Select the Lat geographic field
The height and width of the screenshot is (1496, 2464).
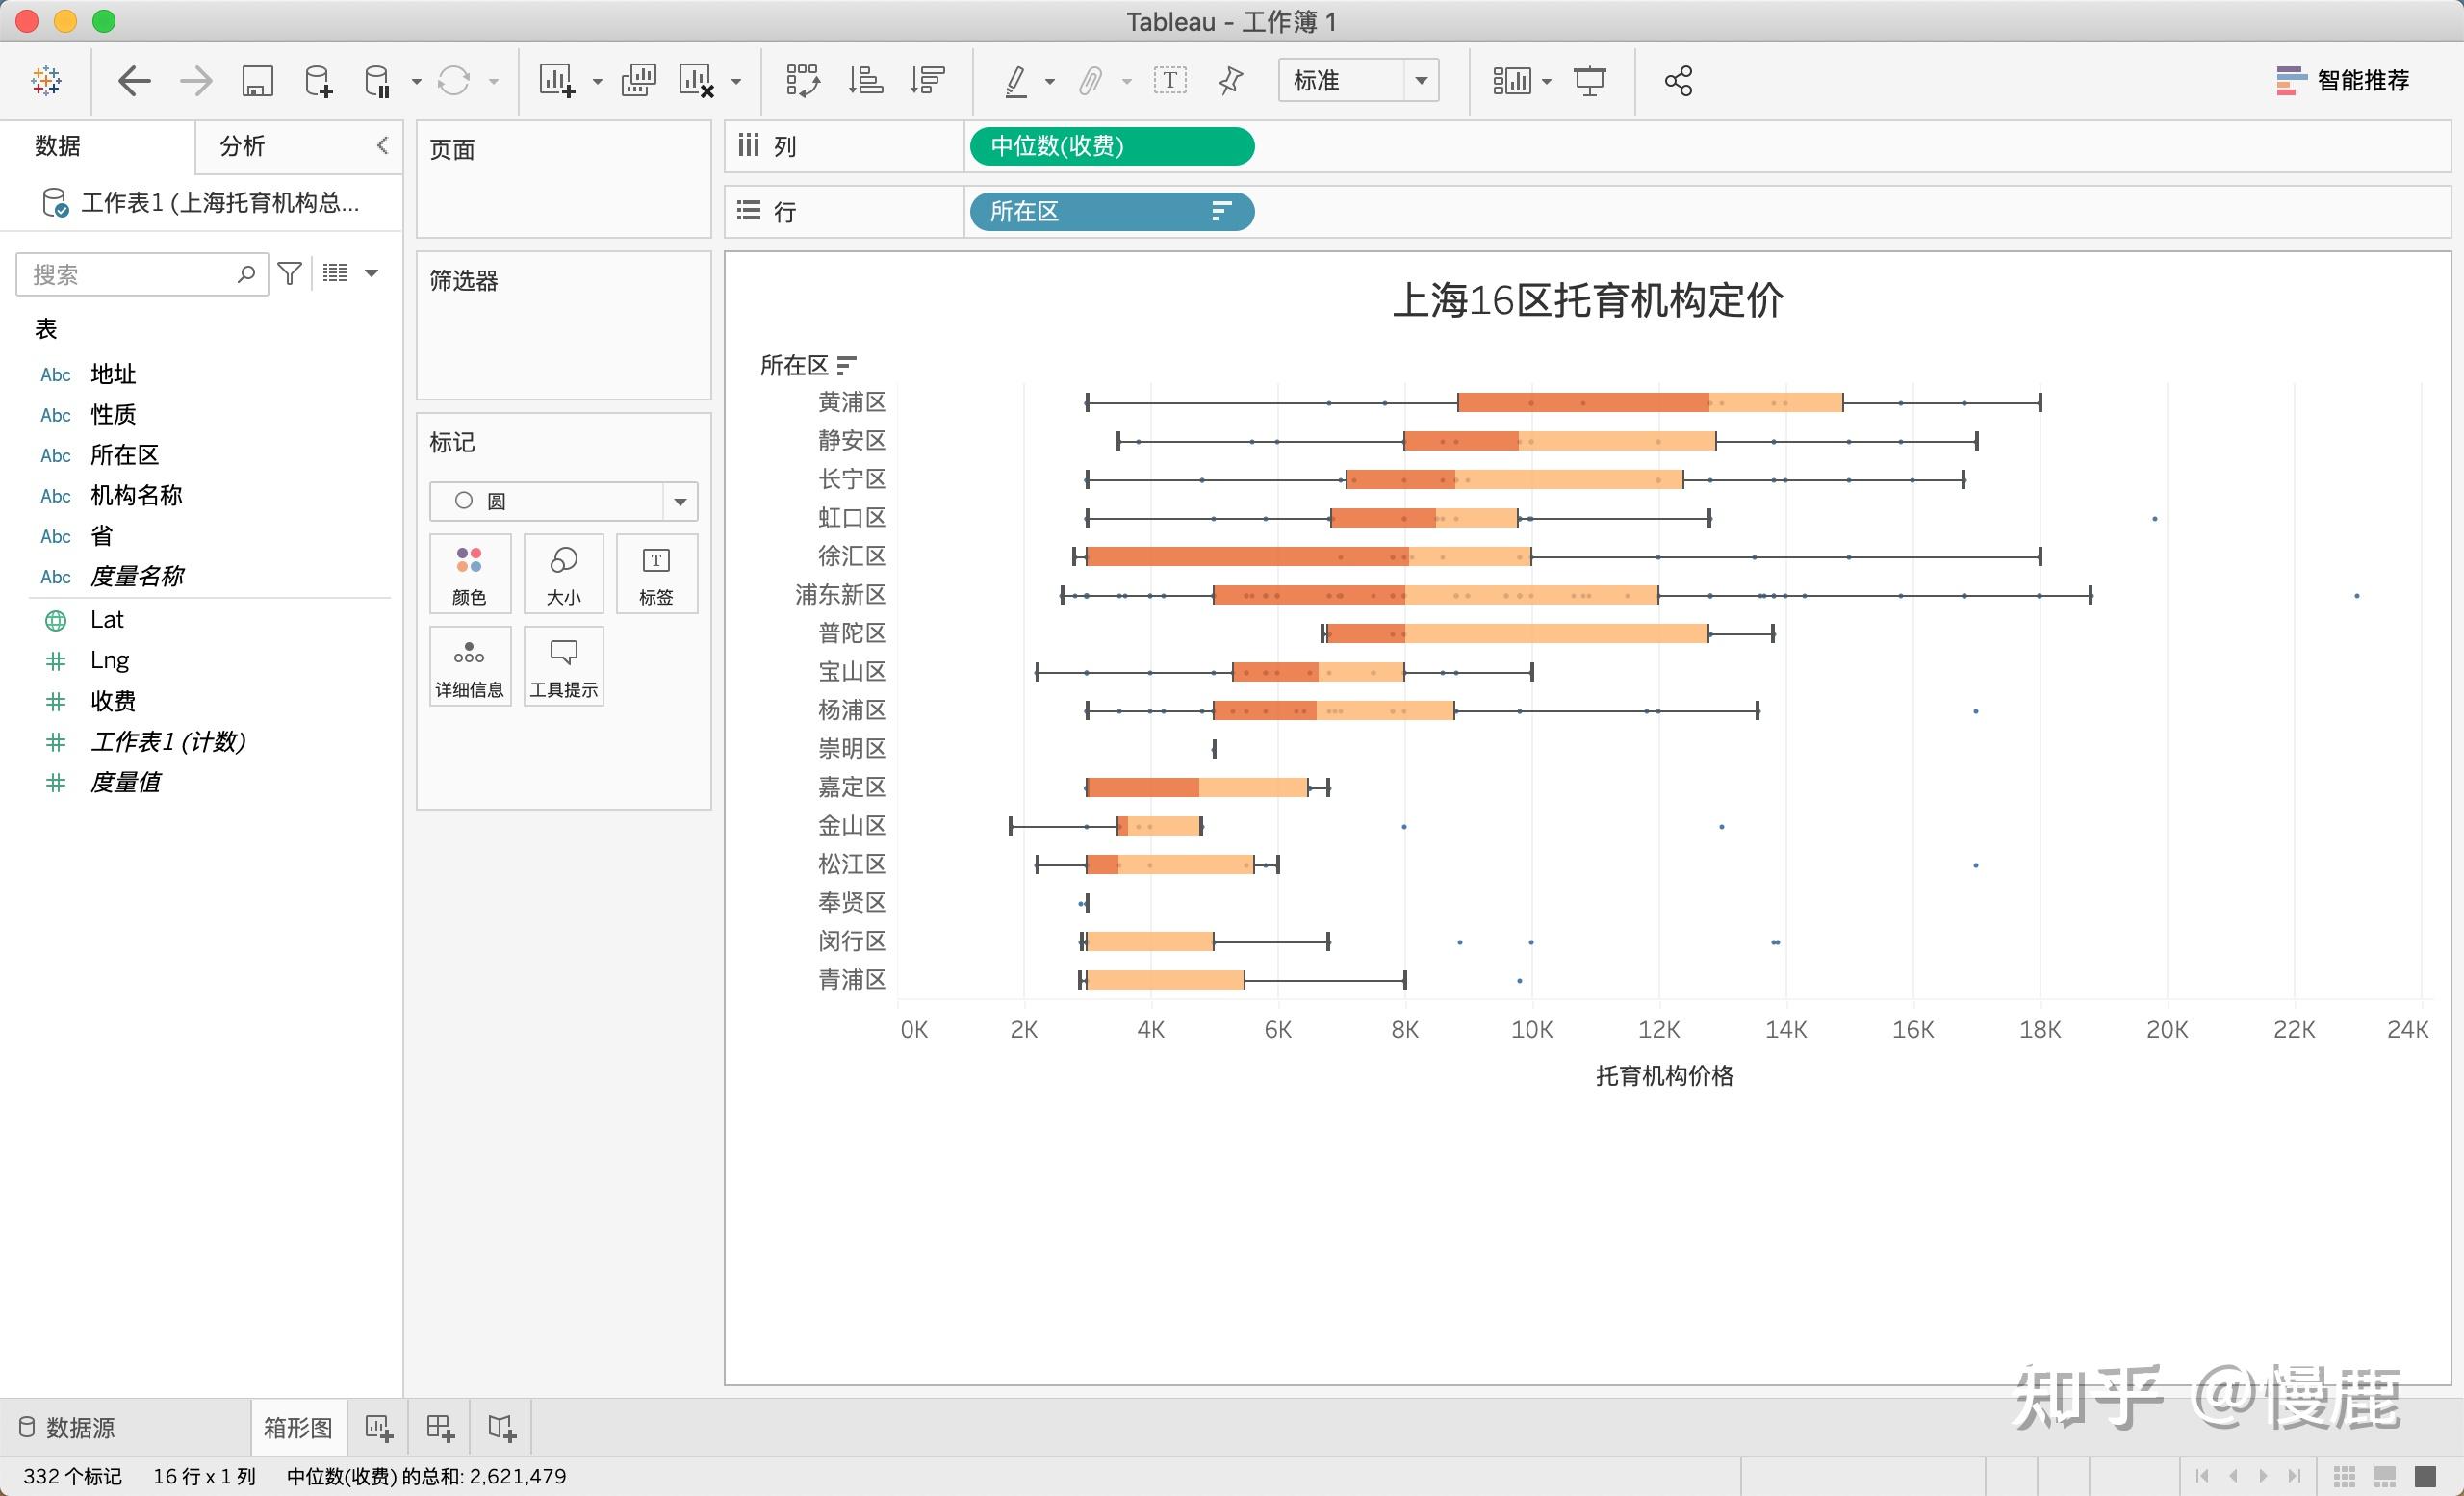106,620
